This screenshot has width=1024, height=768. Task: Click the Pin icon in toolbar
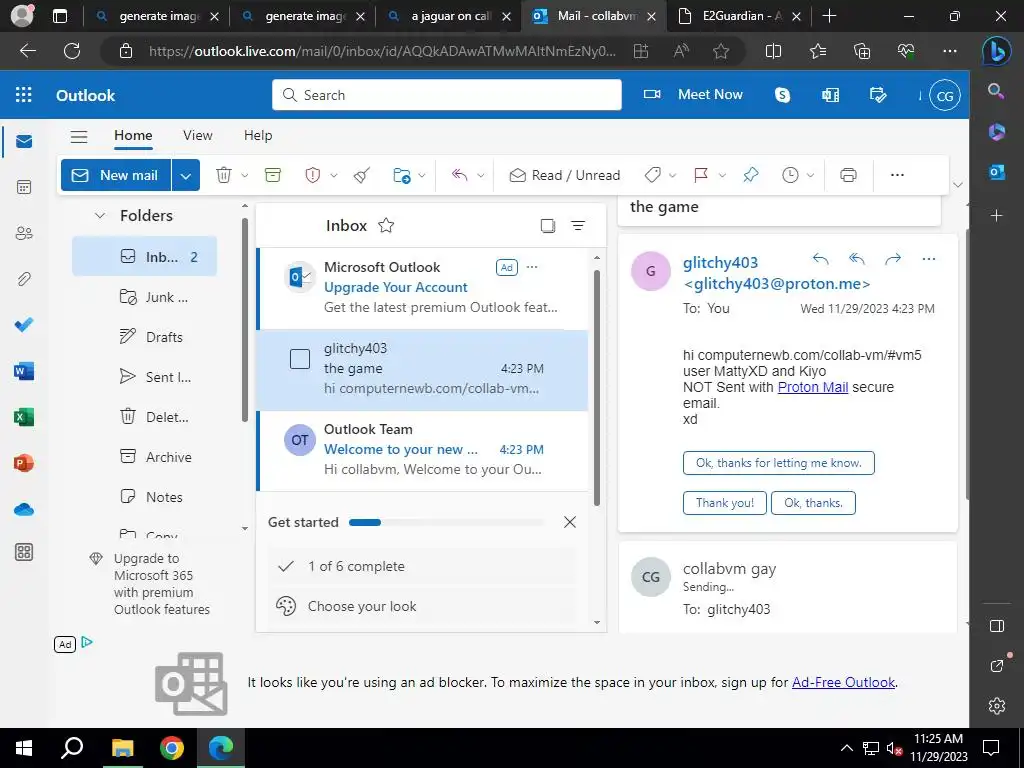point(750,175)
